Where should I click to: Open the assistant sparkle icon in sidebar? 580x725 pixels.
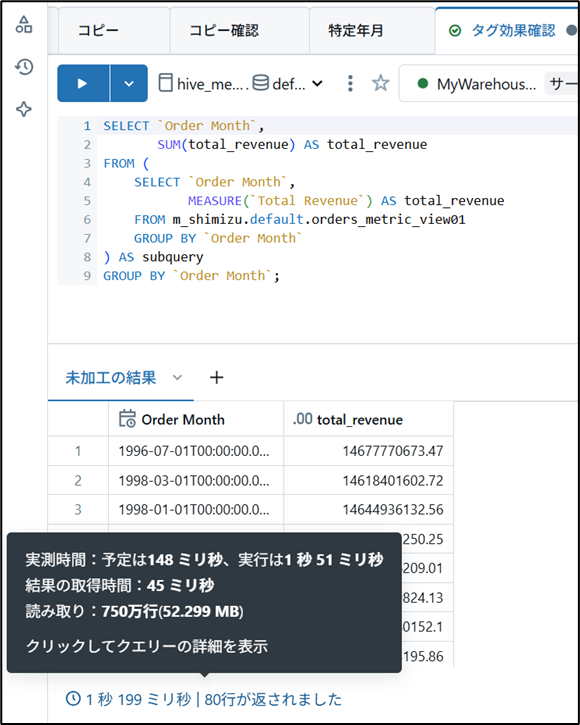[24, 110]
